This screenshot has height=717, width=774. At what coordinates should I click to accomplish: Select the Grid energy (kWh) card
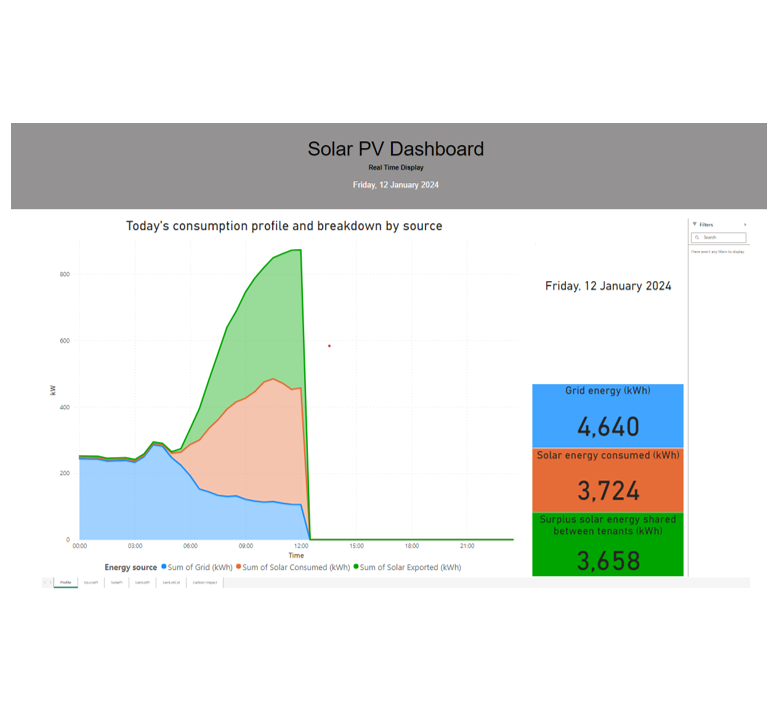click(x=608, y=415)
